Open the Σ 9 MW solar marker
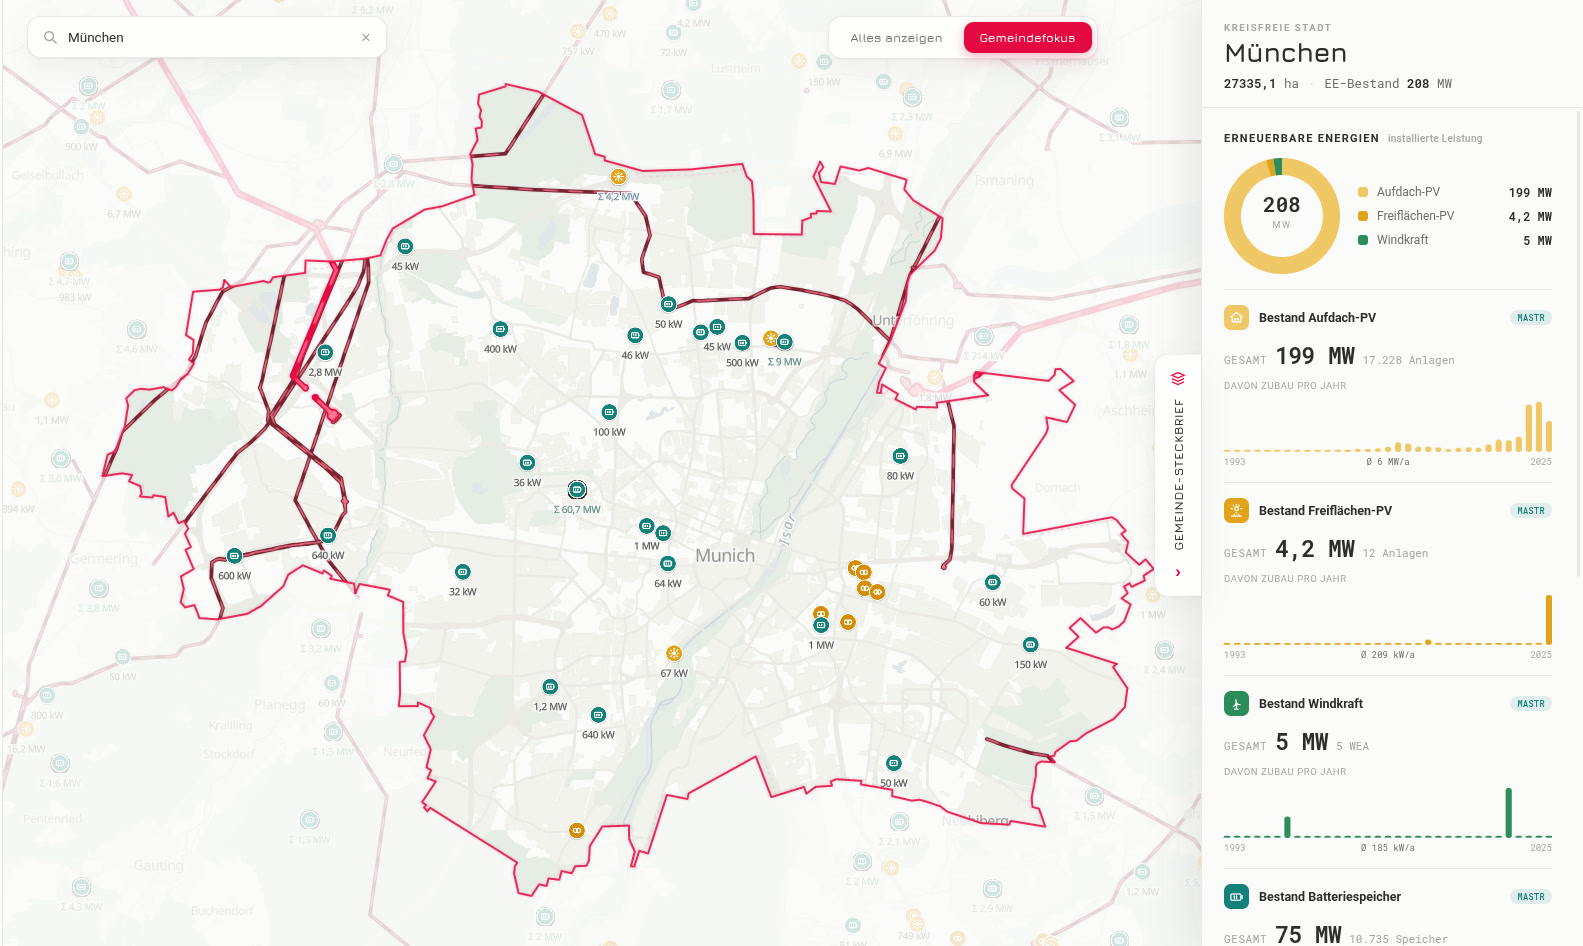Screen dimensions: 1583x946 [771, 339]
